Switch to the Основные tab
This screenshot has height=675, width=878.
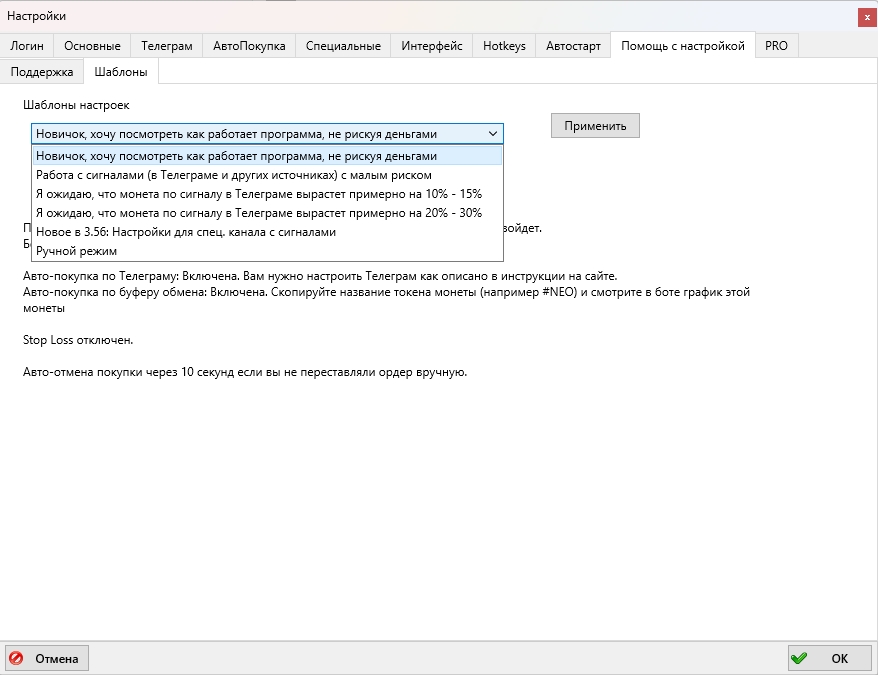(x=92, y=46)
